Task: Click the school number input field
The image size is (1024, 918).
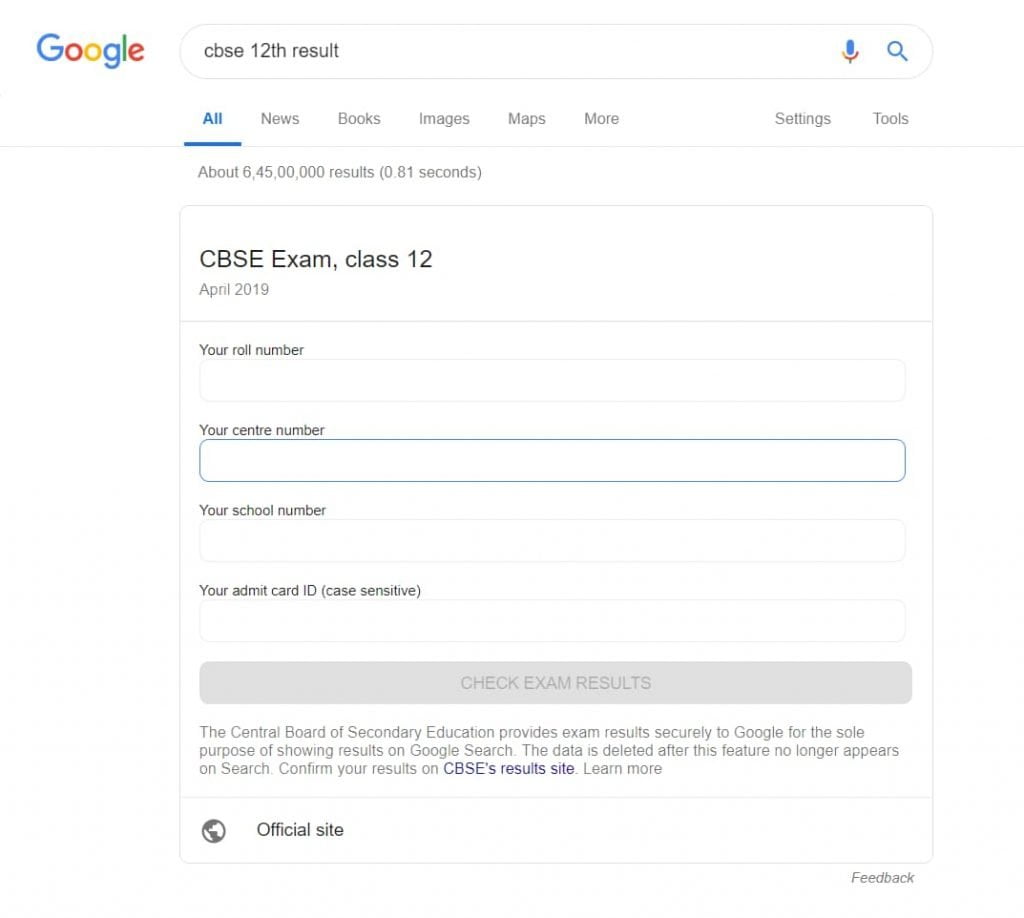Action: (552, 540)
